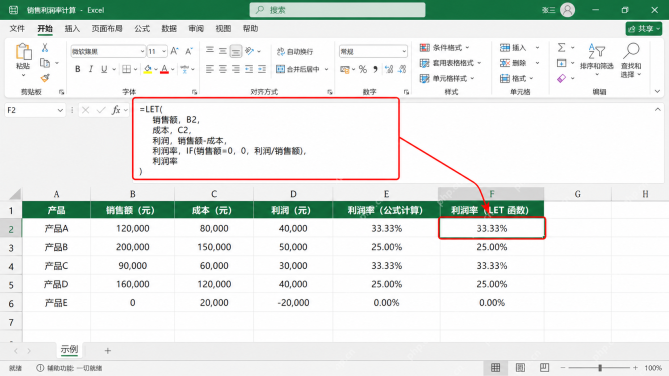This screenshot has height=376, width=669.
Task: Click the Clear eraser icon
Action: click(x=561, y=78)
